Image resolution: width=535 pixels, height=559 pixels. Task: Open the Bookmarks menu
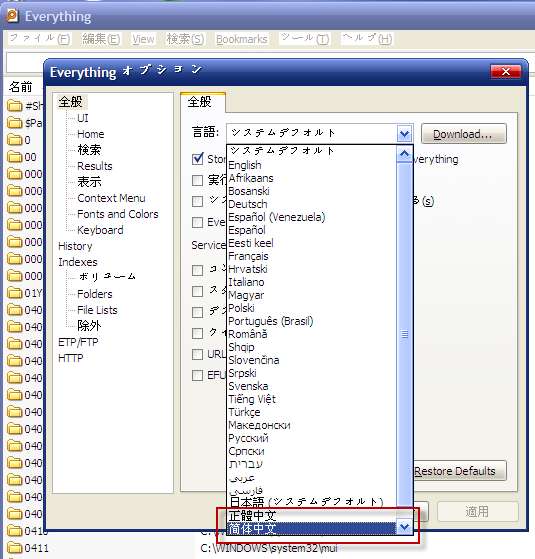(x=242, y=39)
